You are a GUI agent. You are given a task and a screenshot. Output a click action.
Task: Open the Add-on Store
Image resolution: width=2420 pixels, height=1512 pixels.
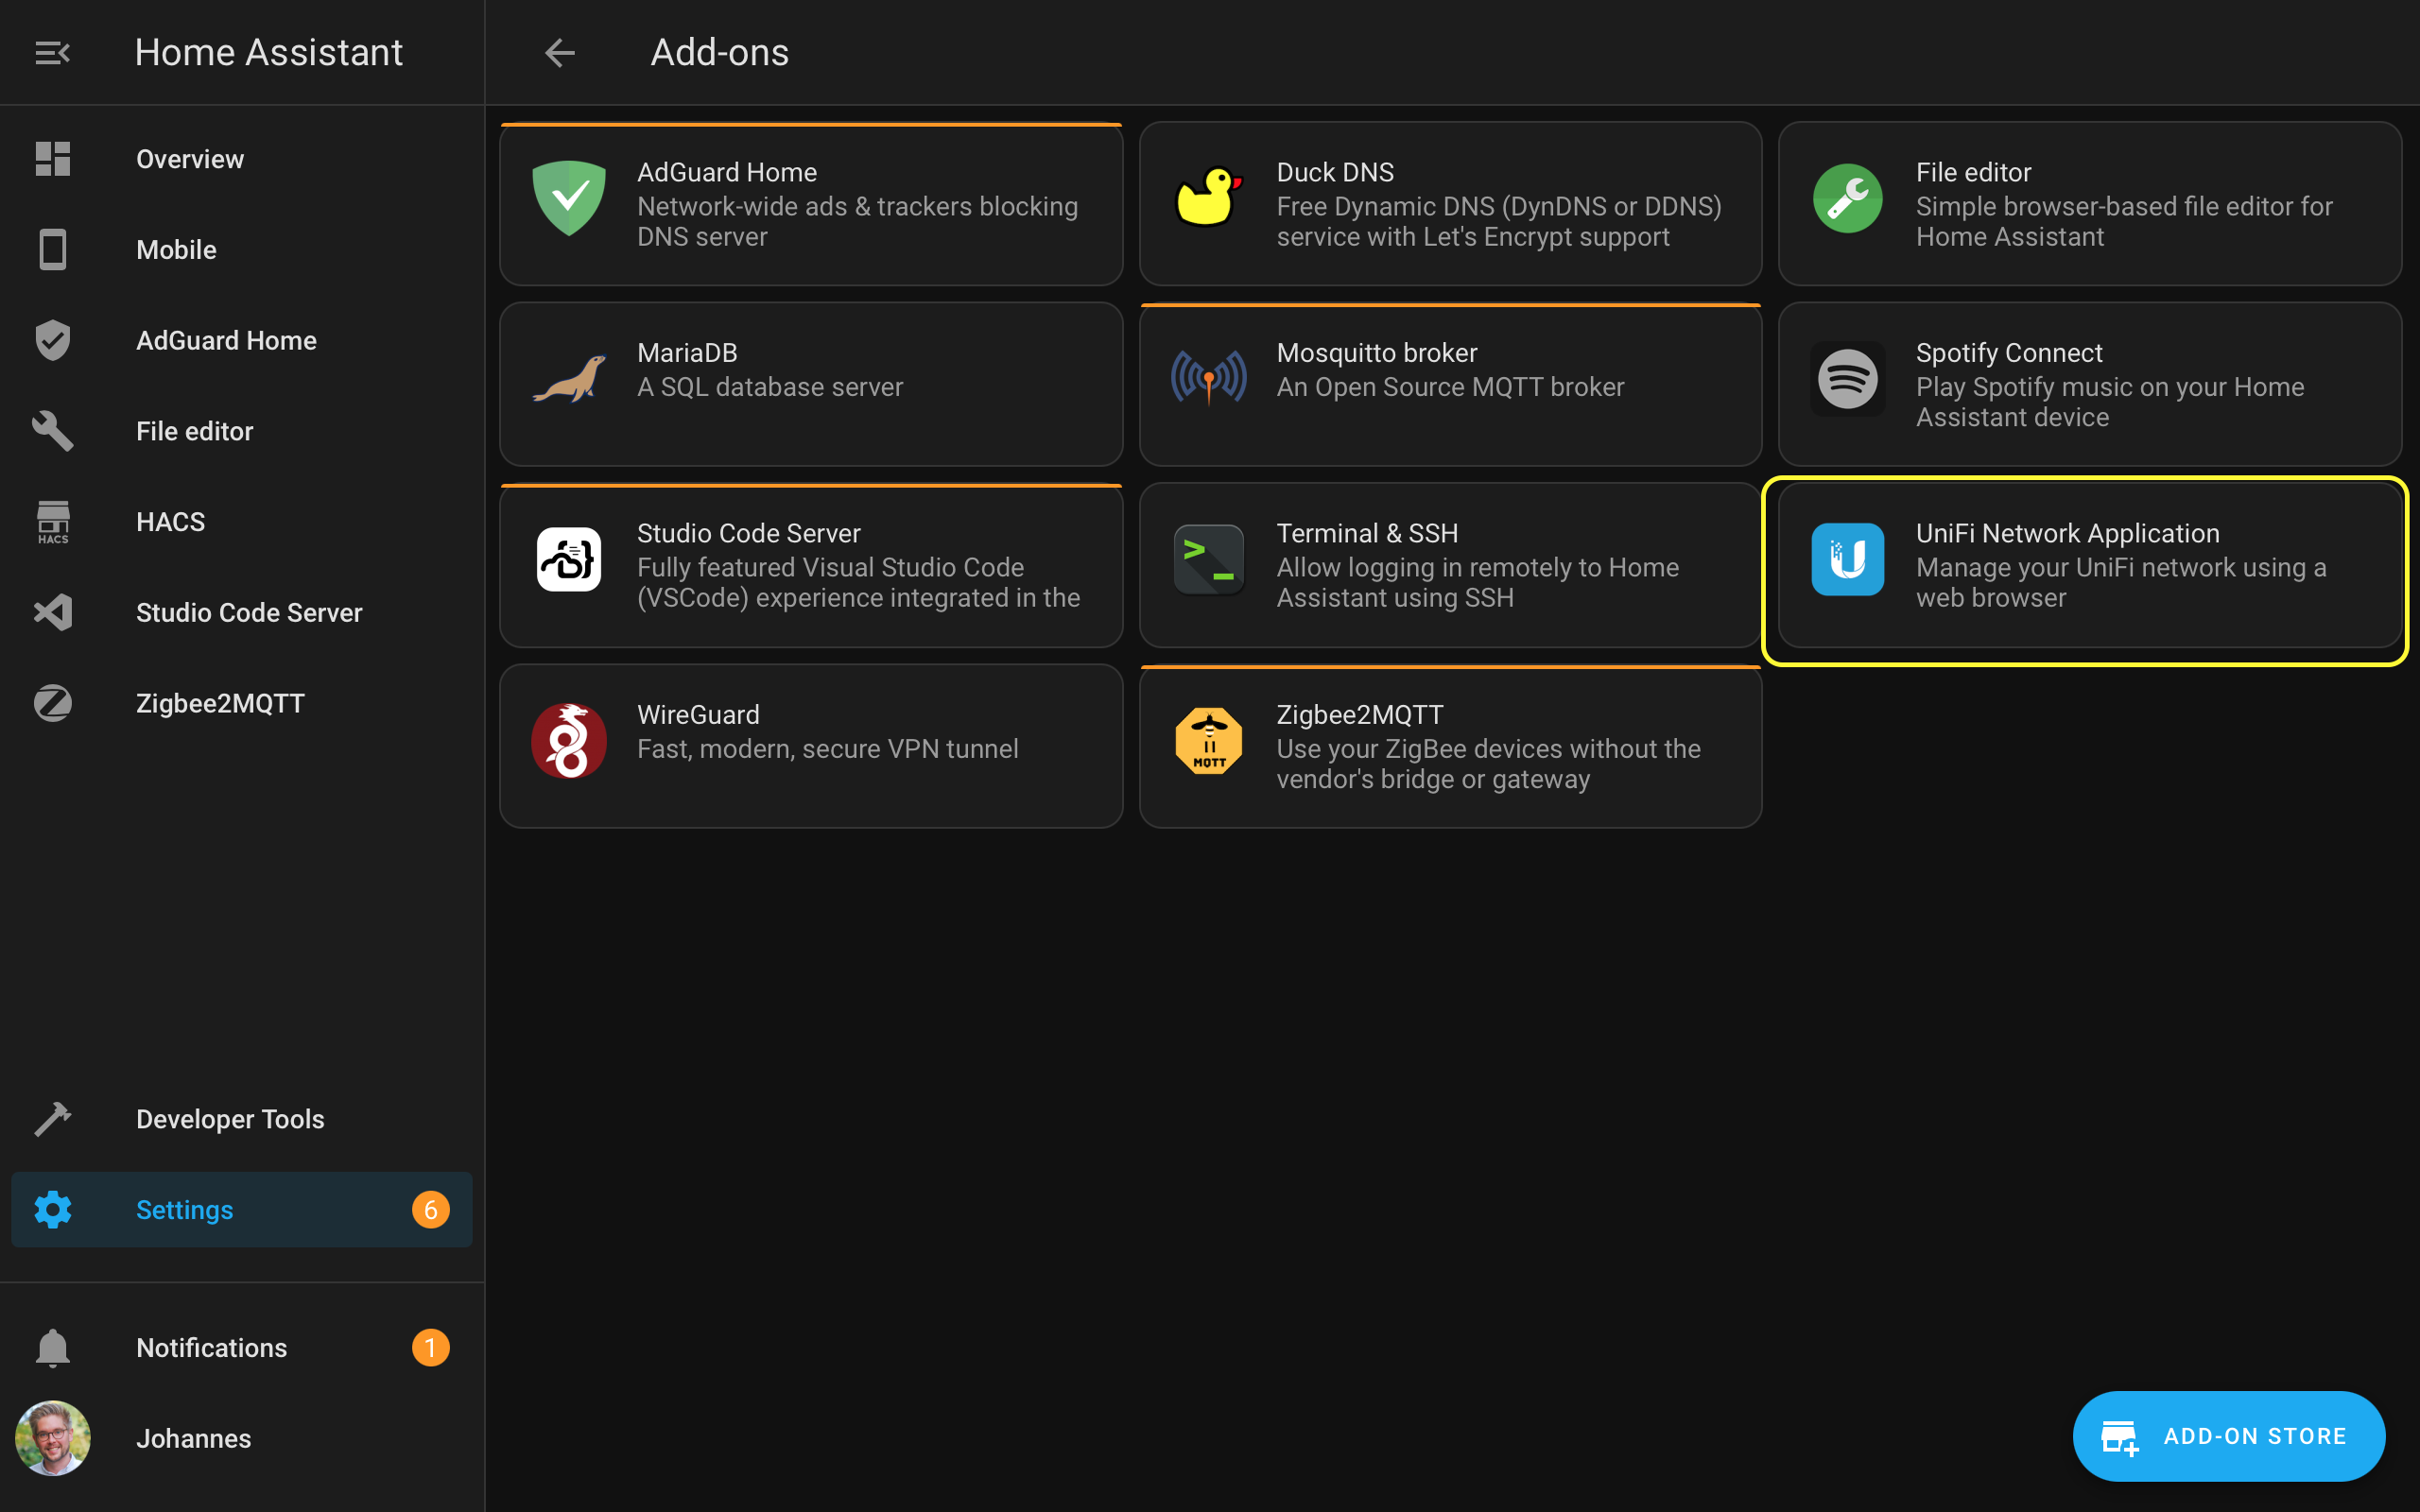(x=2228, y=1436)
